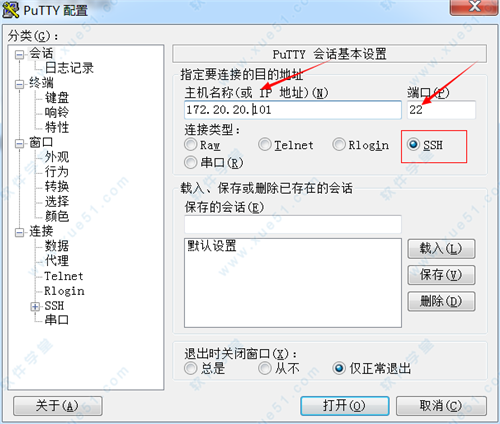Select 串口(R) serial connection type
This screenshot has height=424, width=500.
click(191, 162)
